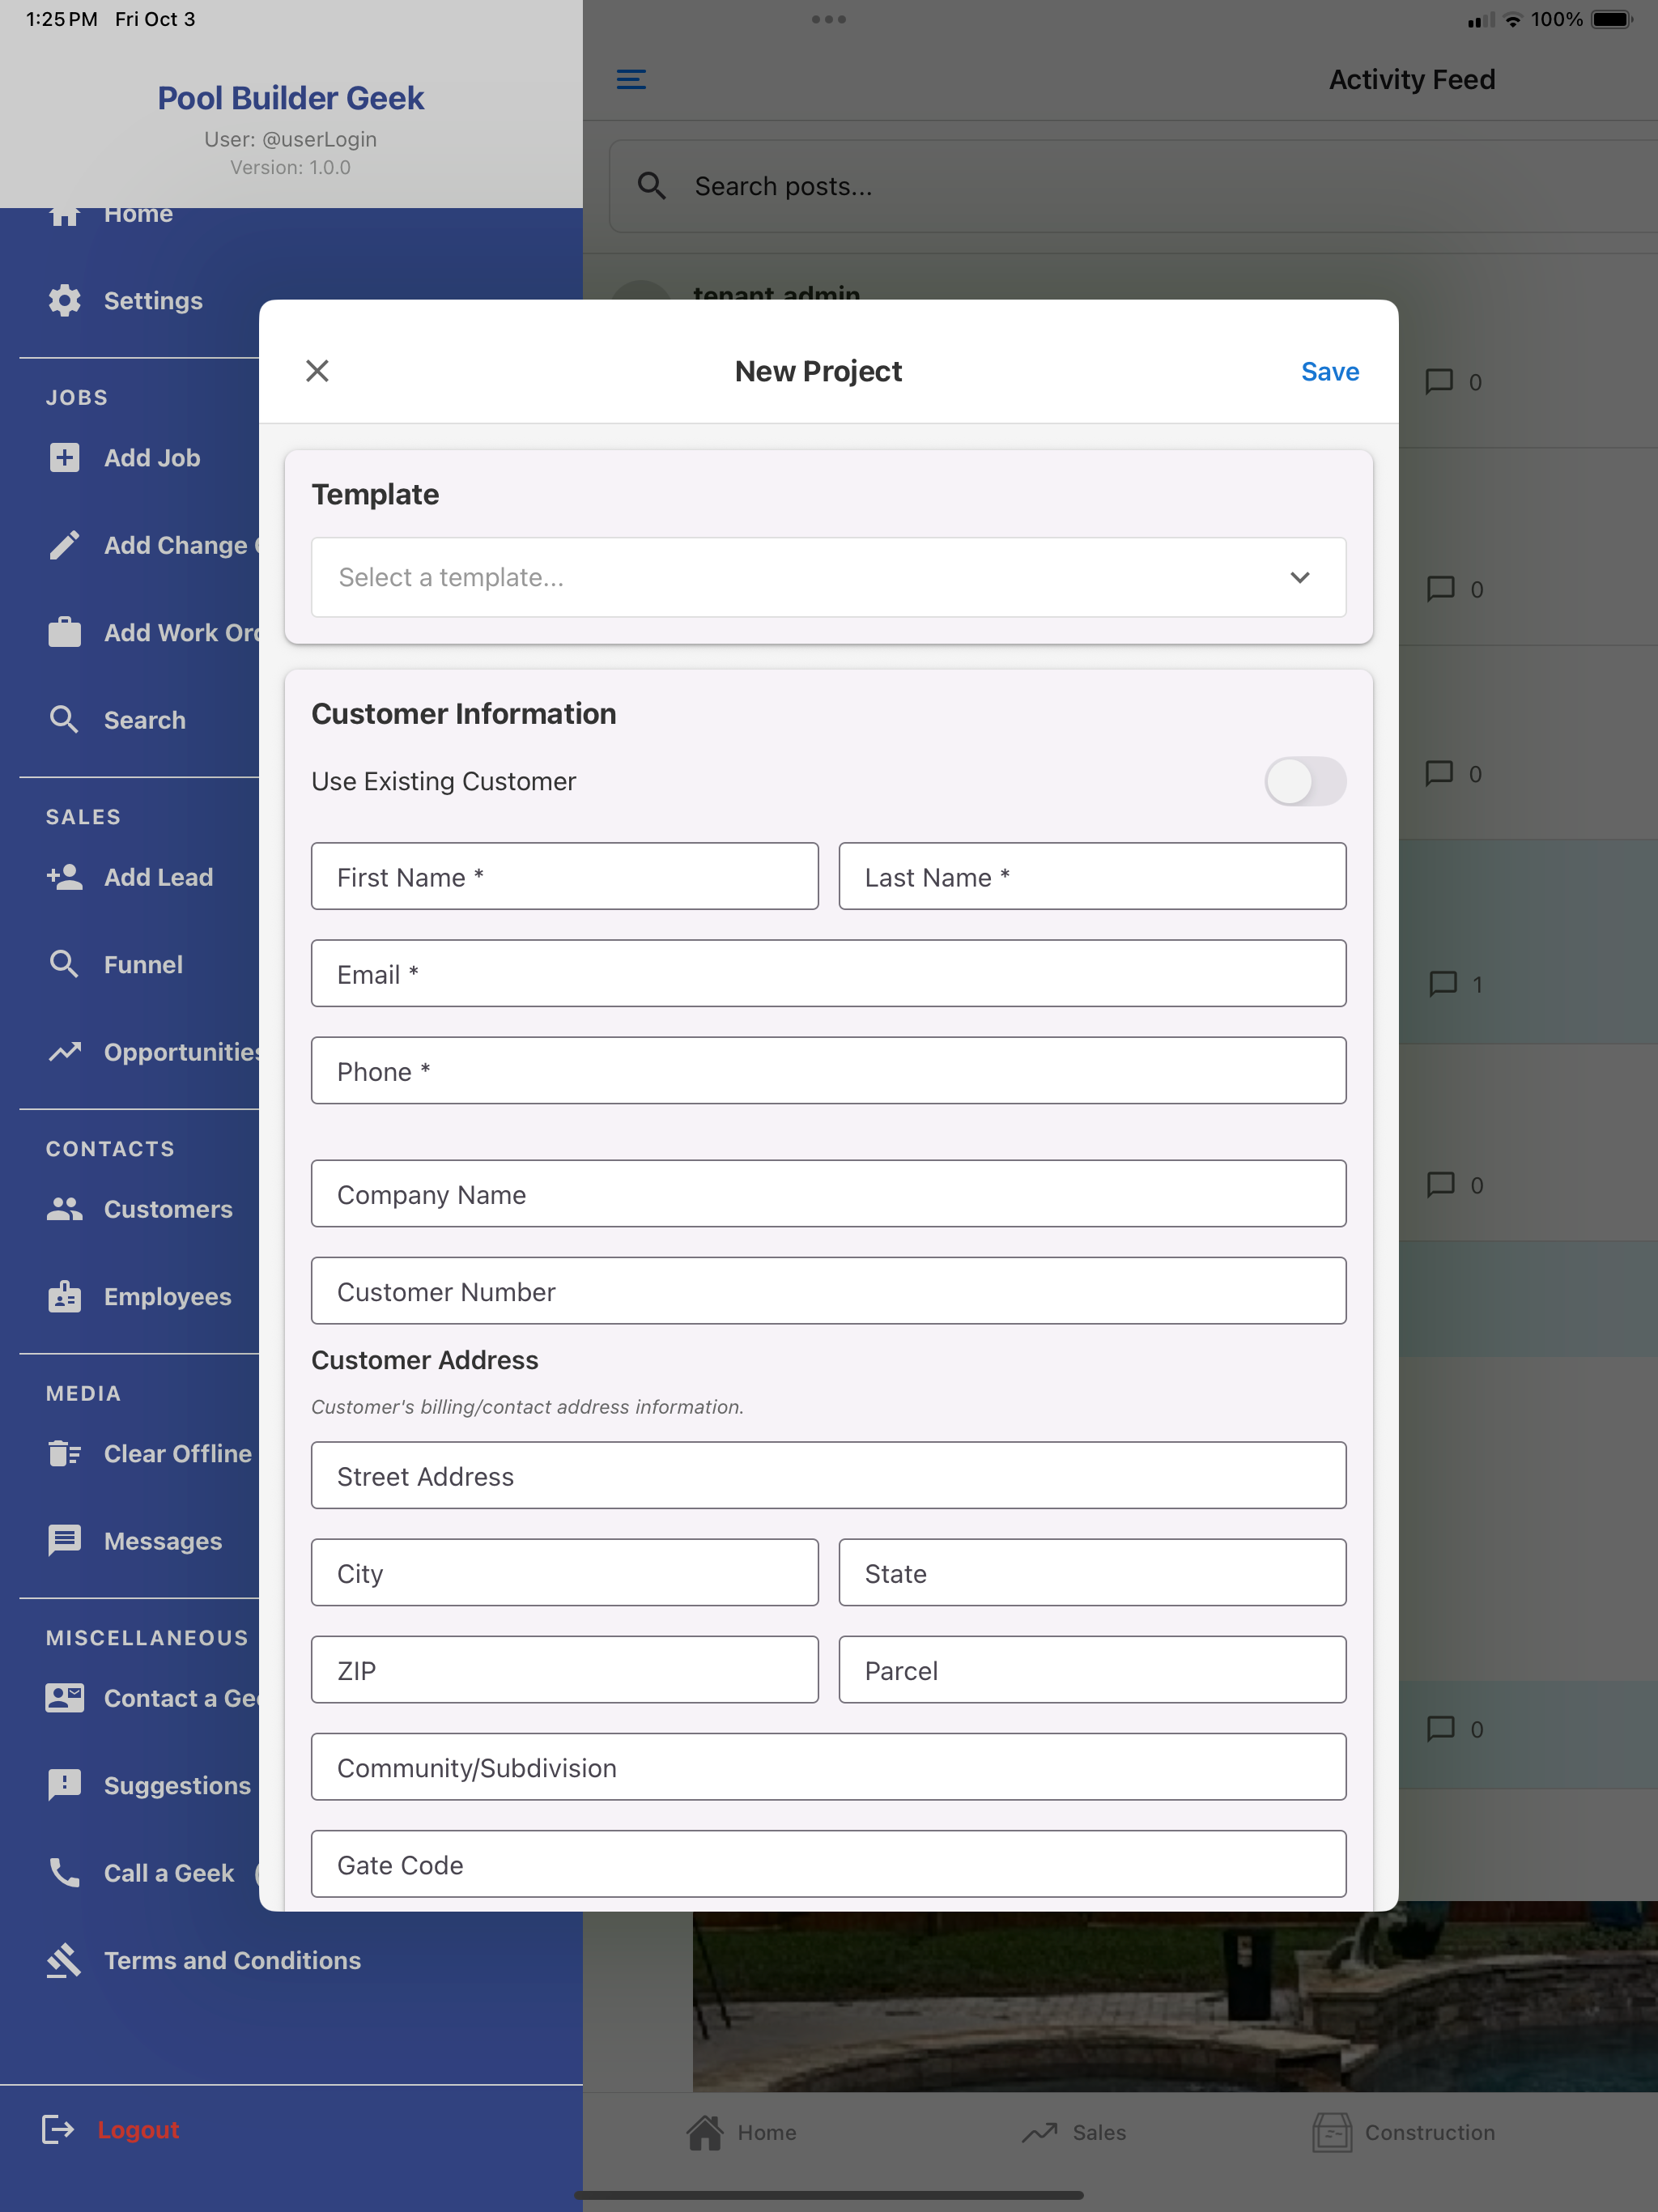1658x2212 pixels.
Task: Open Messages menu item
Action: point(163,1540)
